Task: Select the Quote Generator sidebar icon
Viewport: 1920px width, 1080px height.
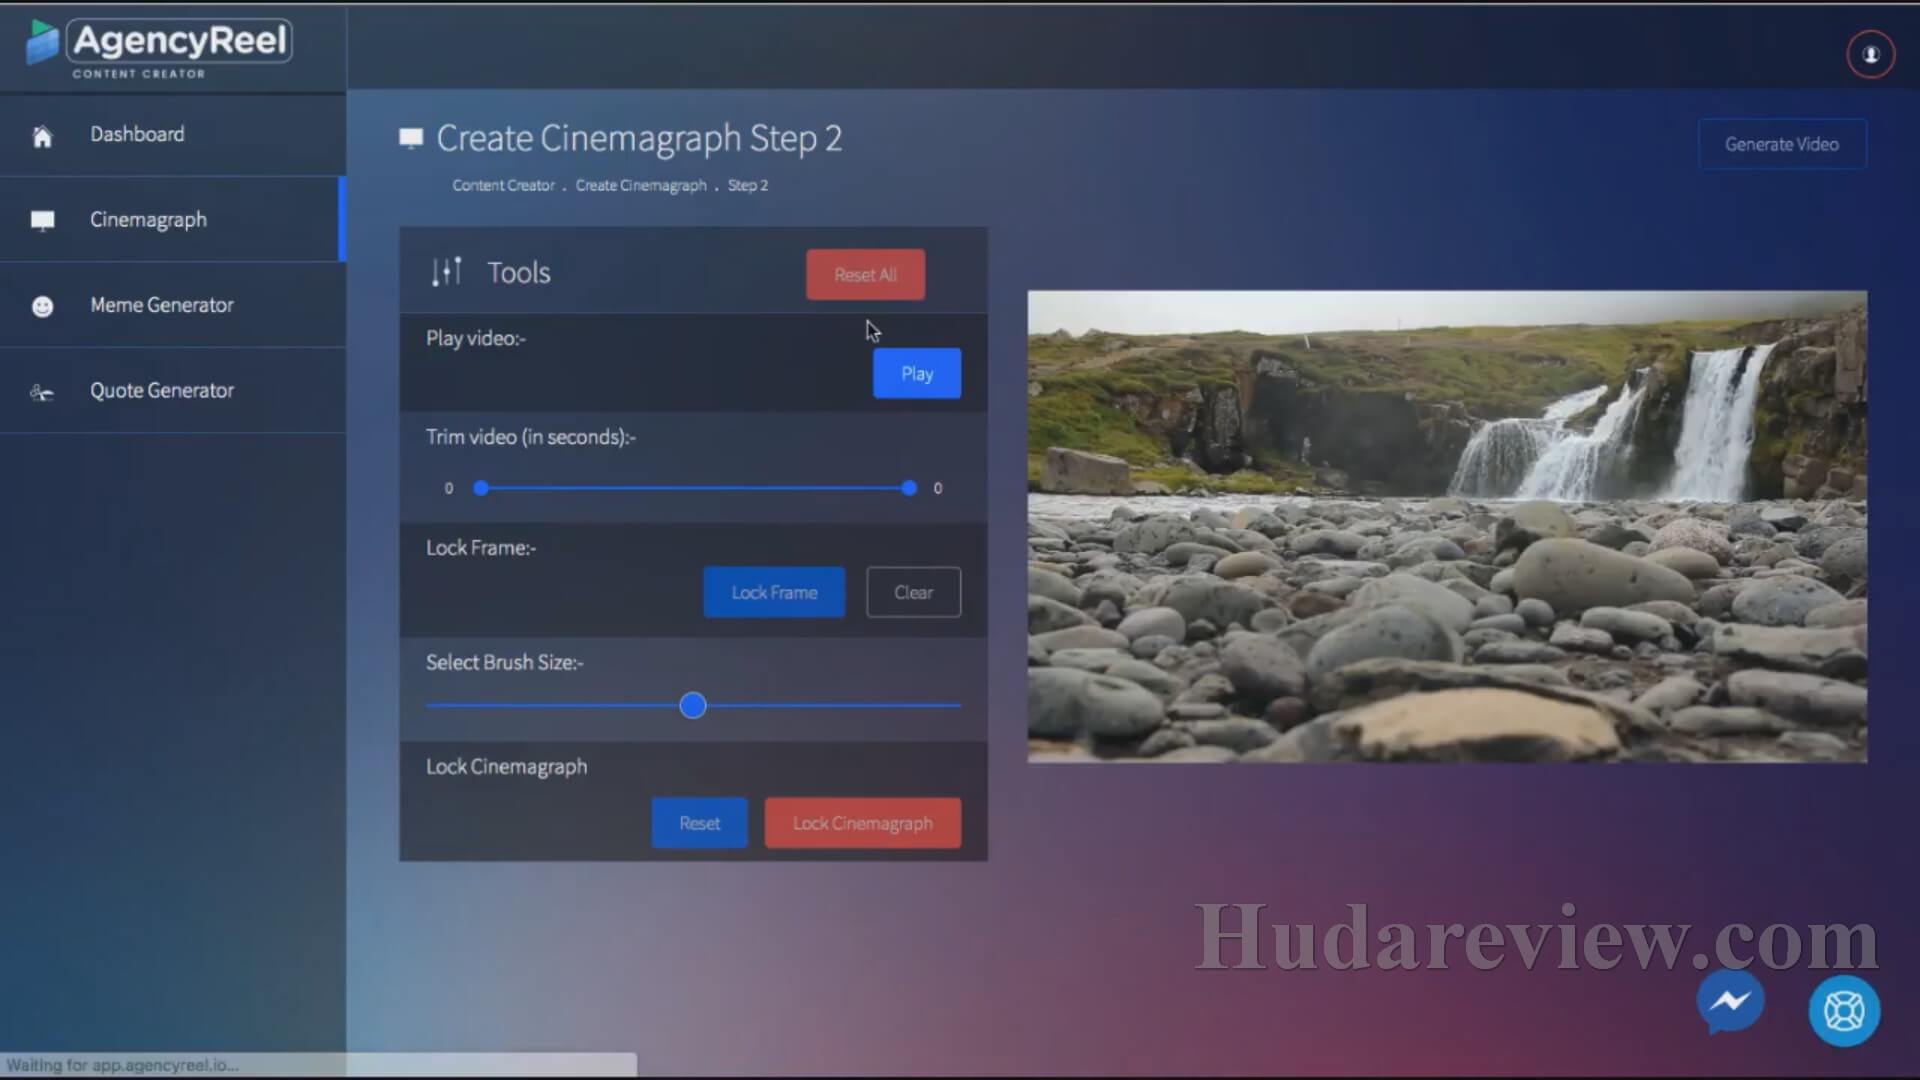Action: tap(41, 390)
